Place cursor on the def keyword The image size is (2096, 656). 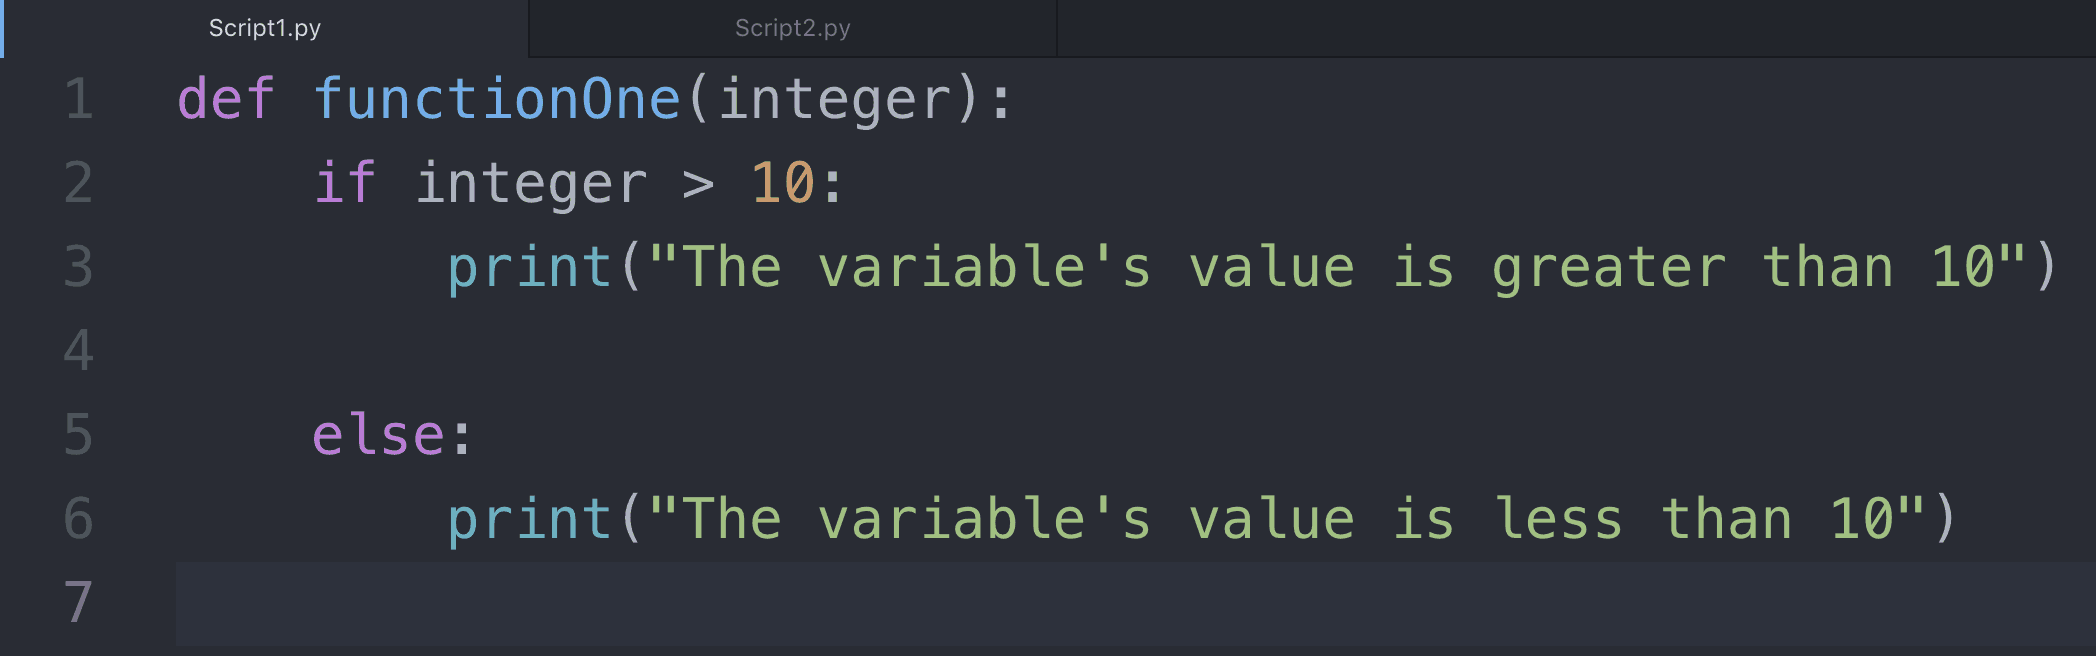(226, 99)
